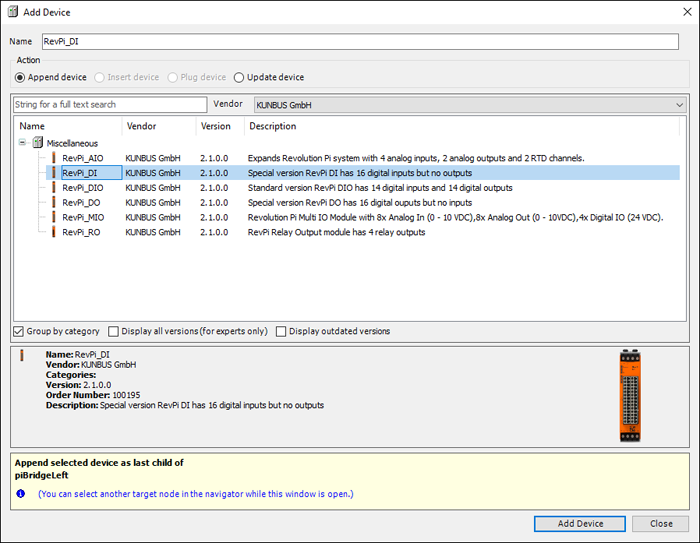Click the blue information icon
Viewport: 700px width, 543px height.
click(x=21, y=493)
